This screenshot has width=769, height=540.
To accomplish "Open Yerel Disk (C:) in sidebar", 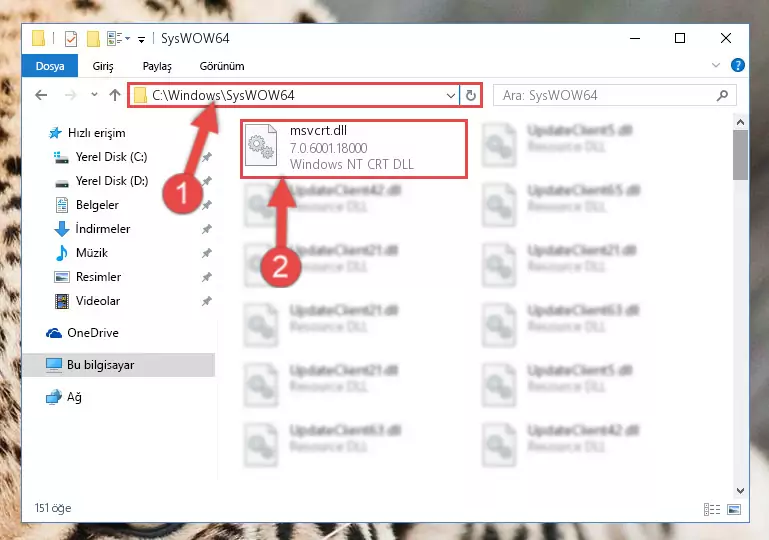I will [x=111, y=157].
